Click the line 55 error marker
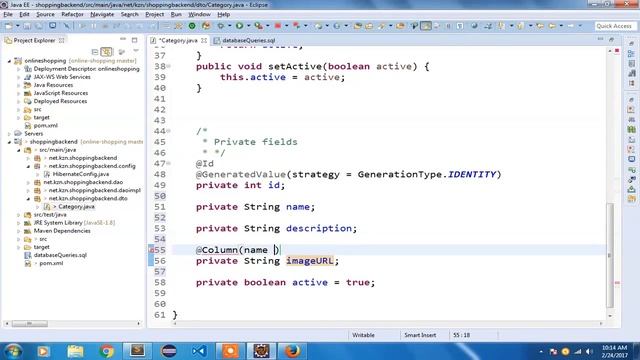The width and height of the screenshot is (640, 360). pos(151,250)
